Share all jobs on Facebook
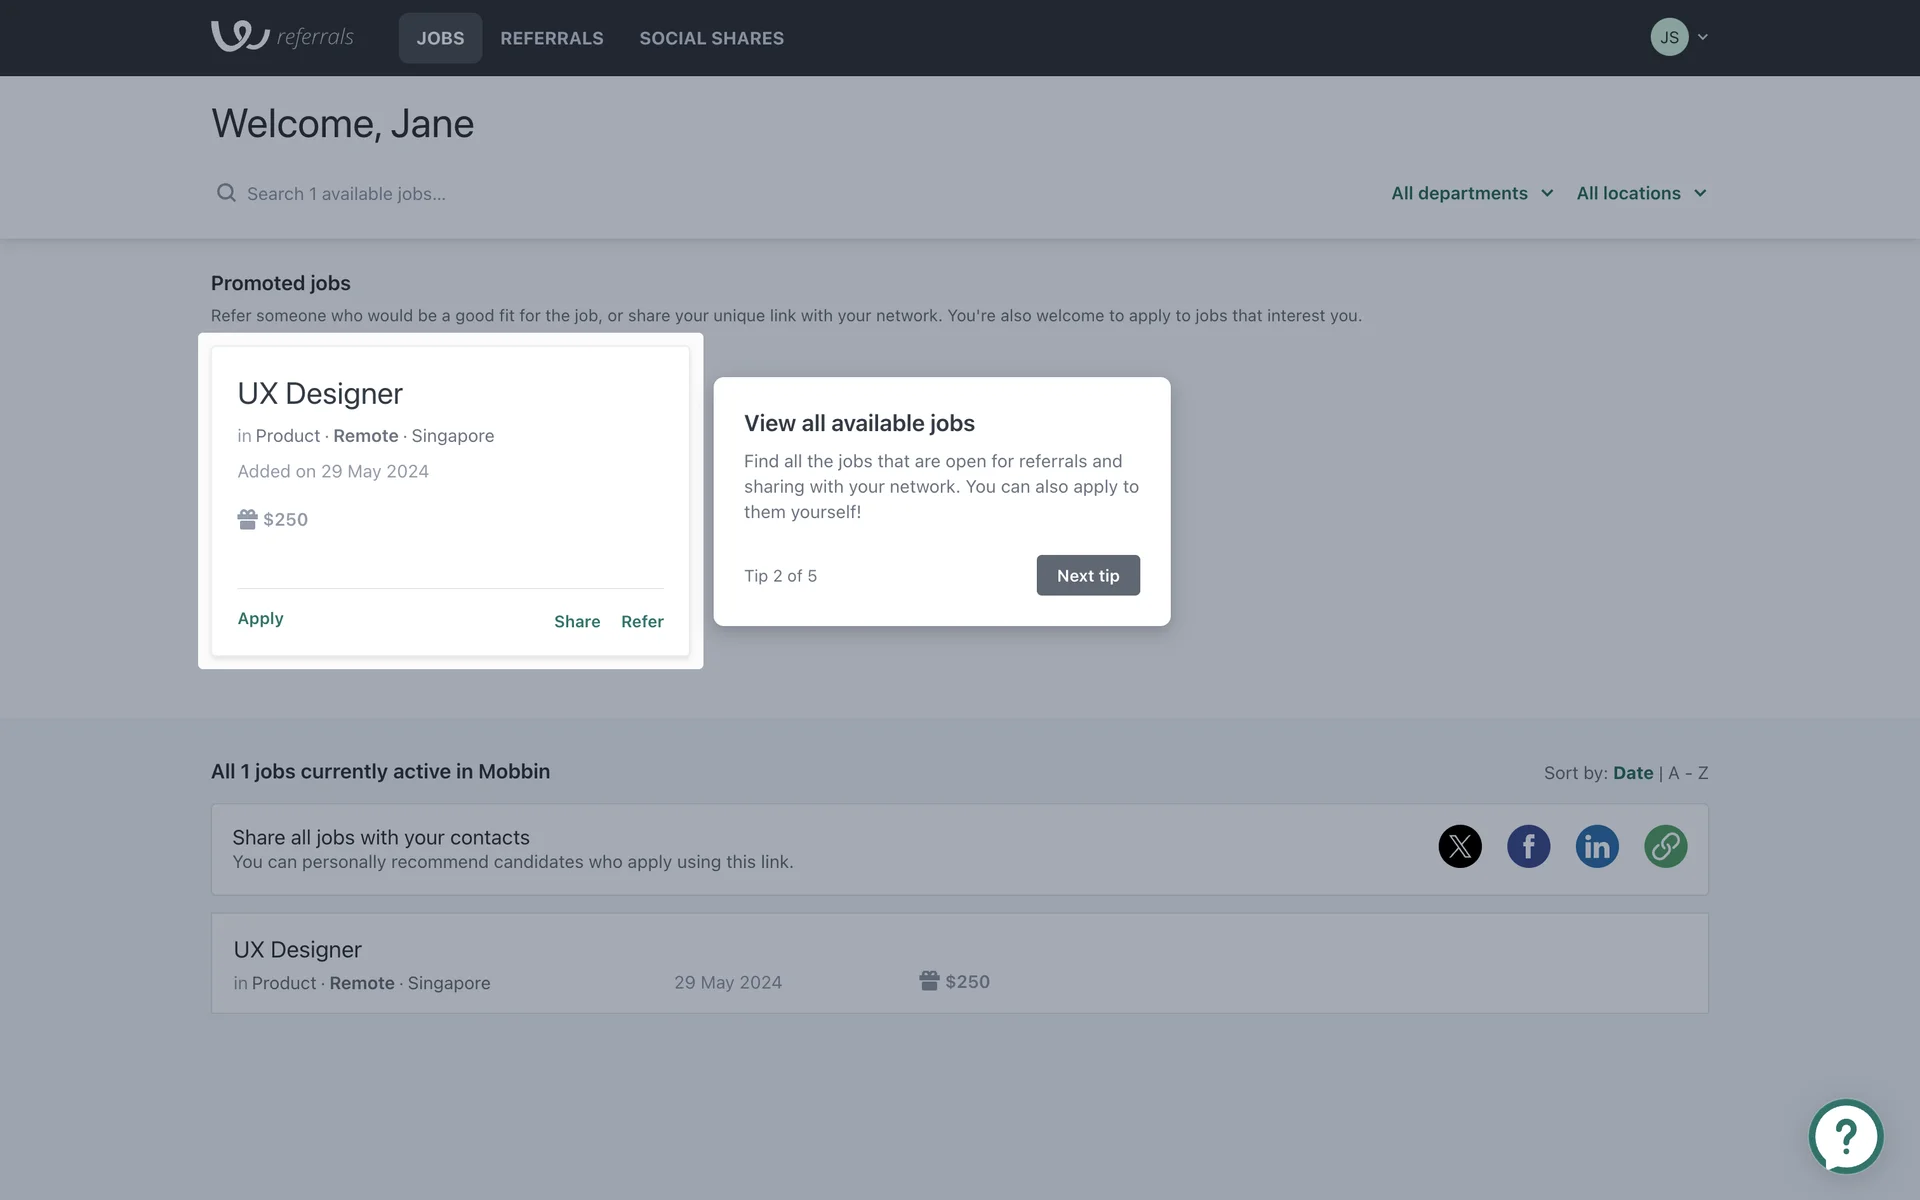Image resolution: width=1920 pixels, height=1200 pixels. click(x=1528, y=846)
